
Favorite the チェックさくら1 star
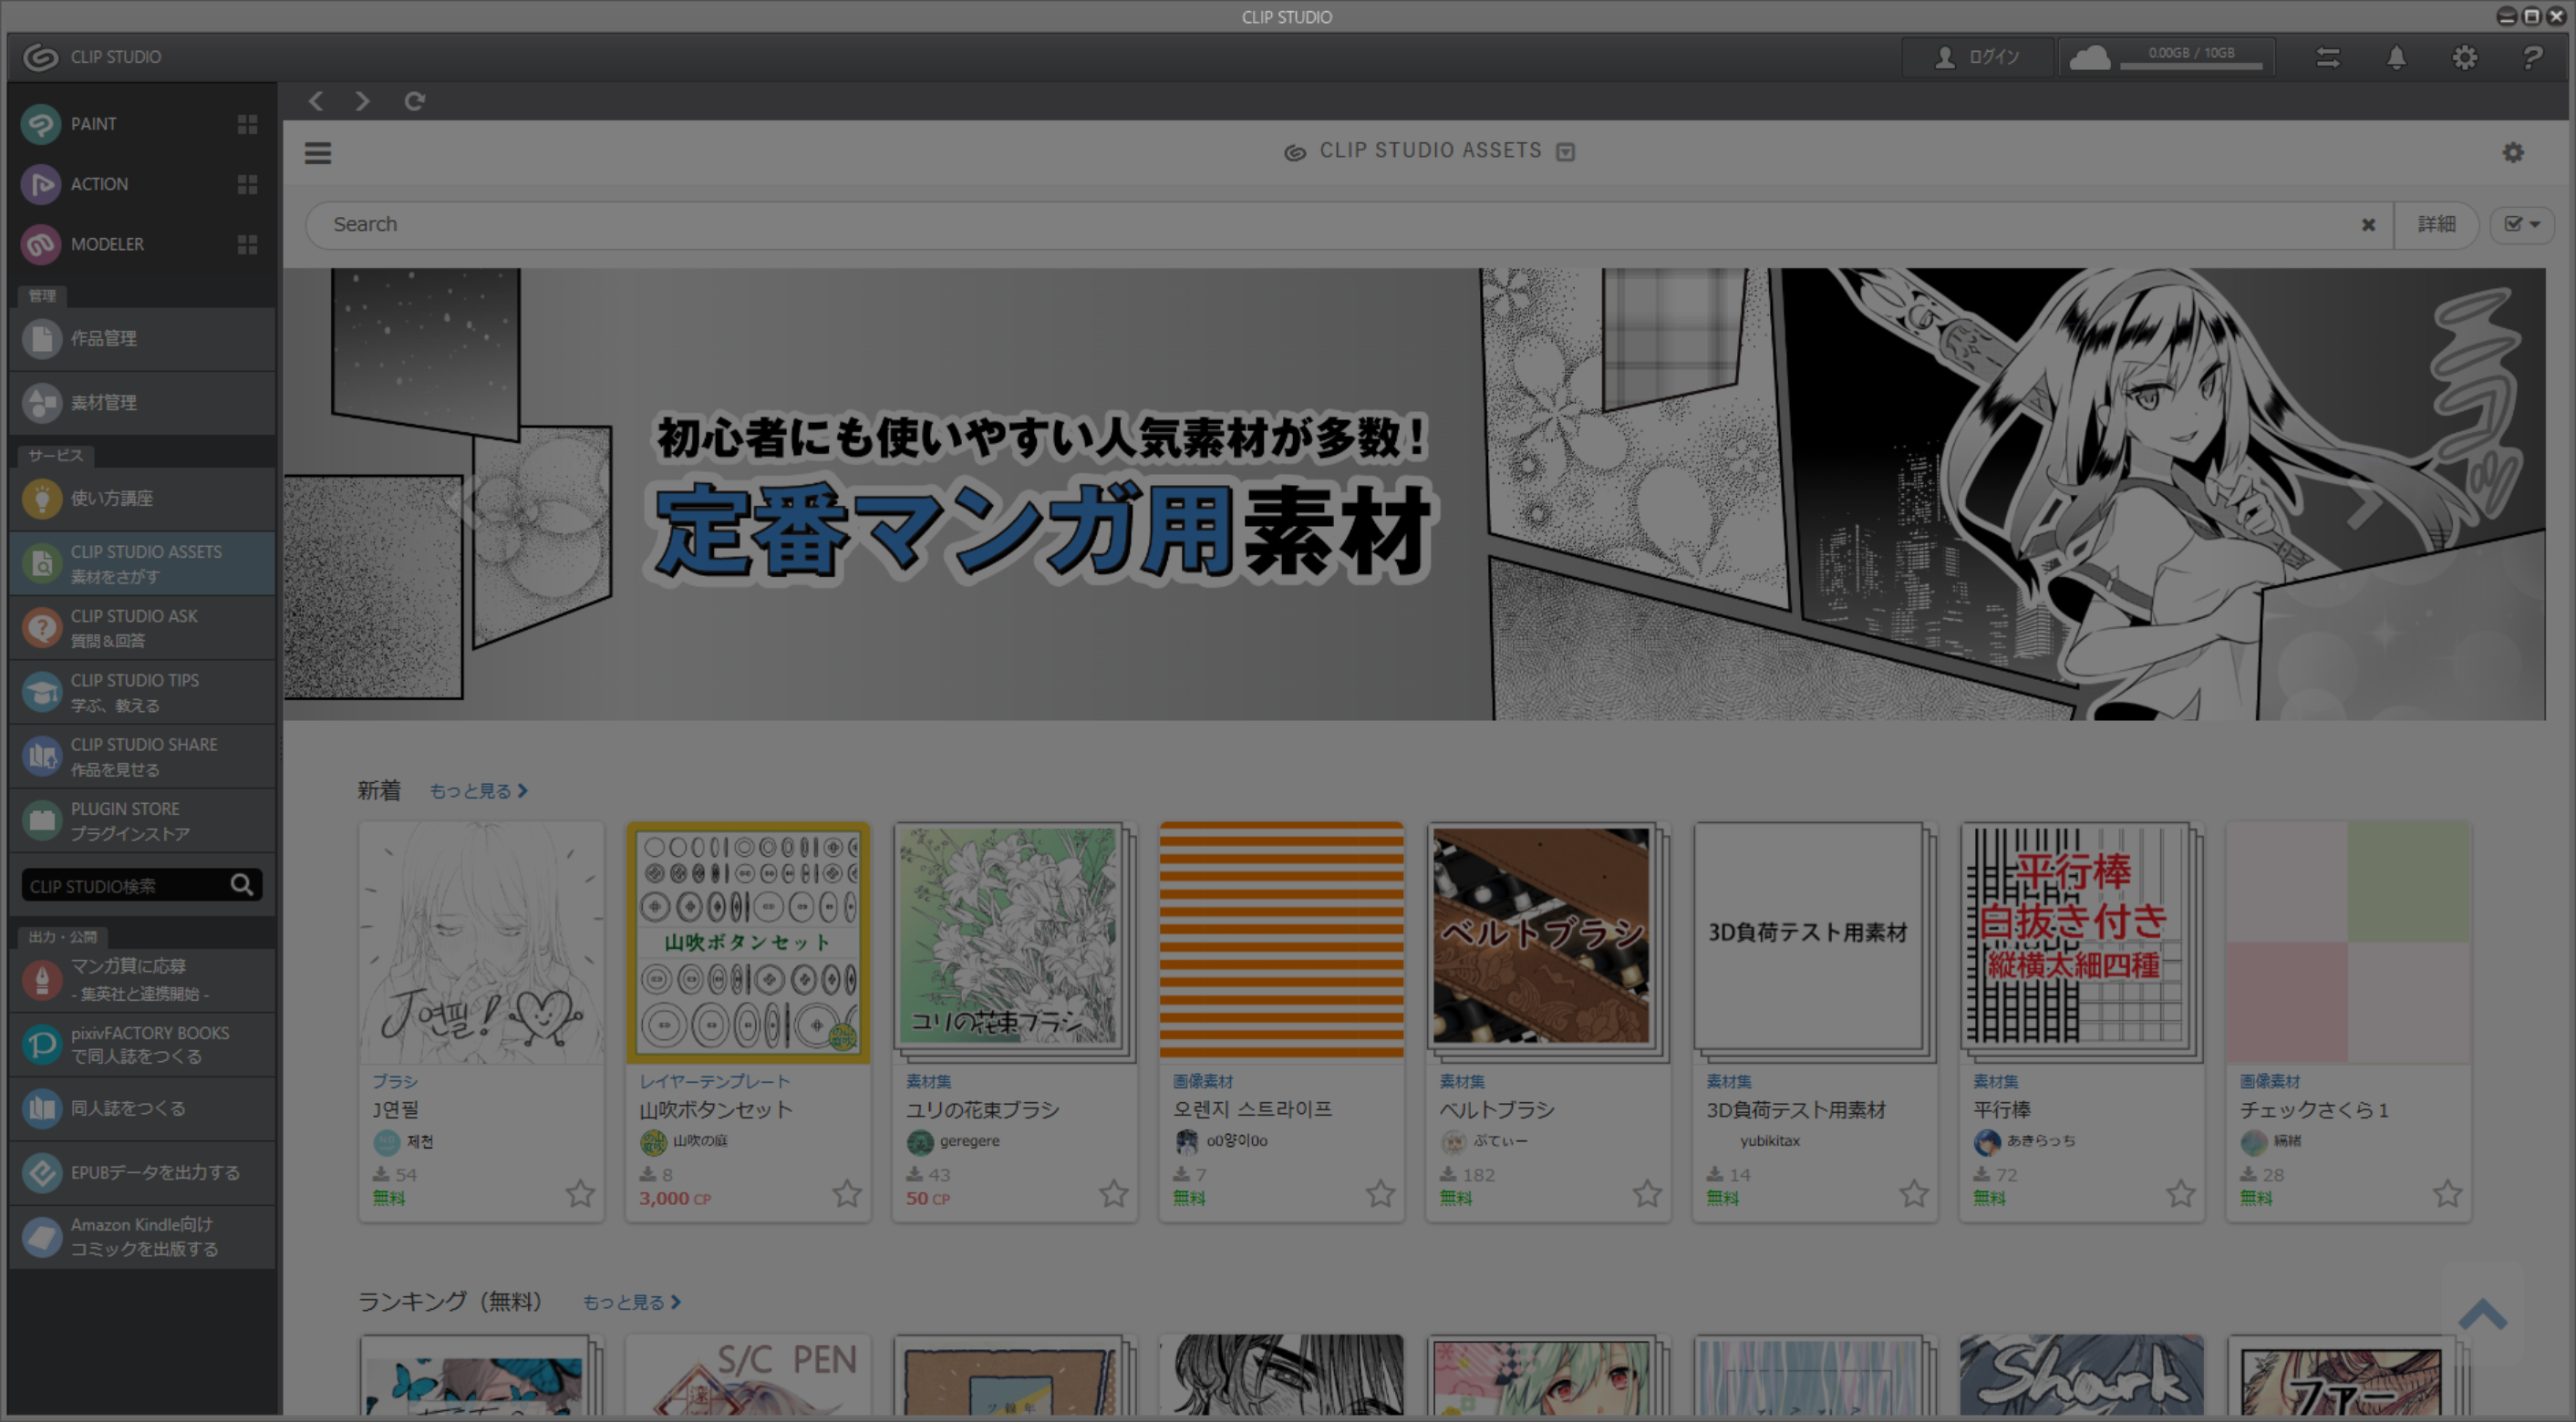(x=2448, y=1193)
